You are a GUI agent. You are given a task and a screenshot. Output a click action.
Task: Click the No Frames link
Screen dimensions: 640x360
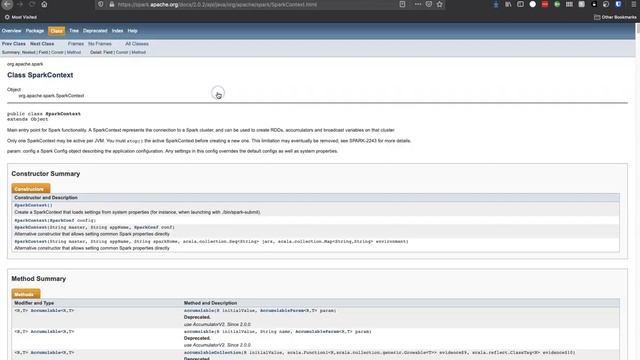pyautogui.click(x=100, y=44)
